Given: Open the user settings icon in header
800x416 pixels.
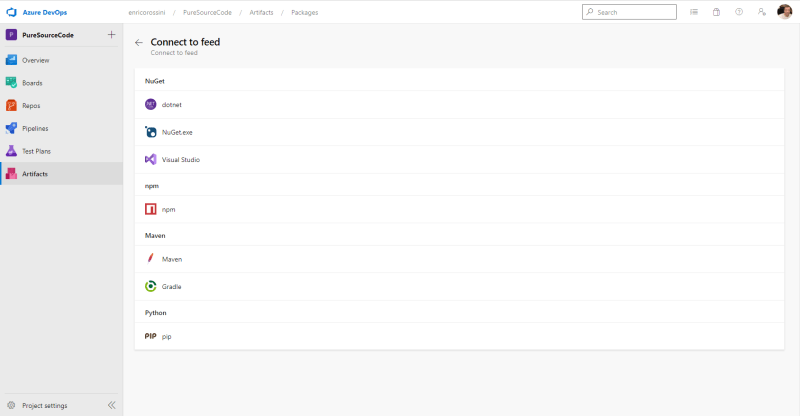Looking at the screenshot, I should (762, 12).
